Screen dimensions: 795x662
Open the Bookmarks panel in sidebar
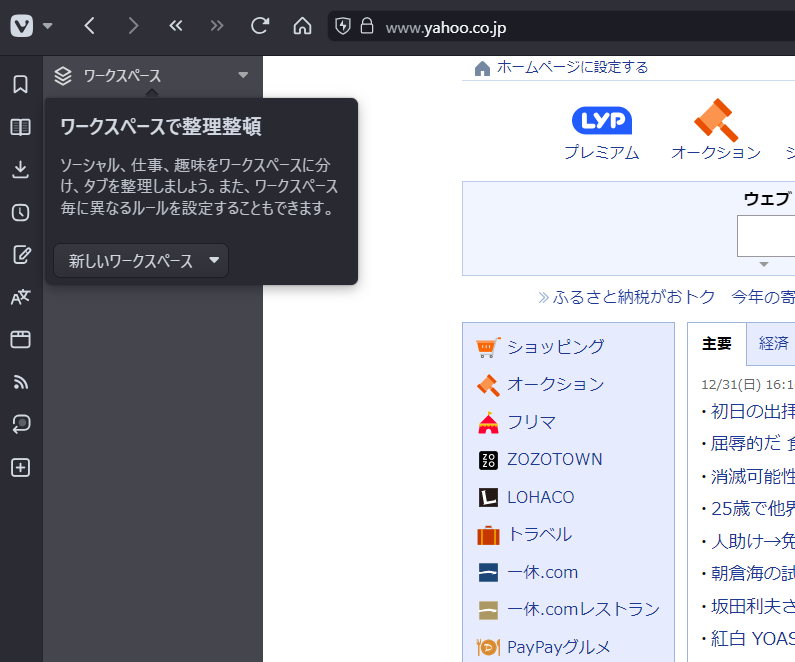(20, 84)
